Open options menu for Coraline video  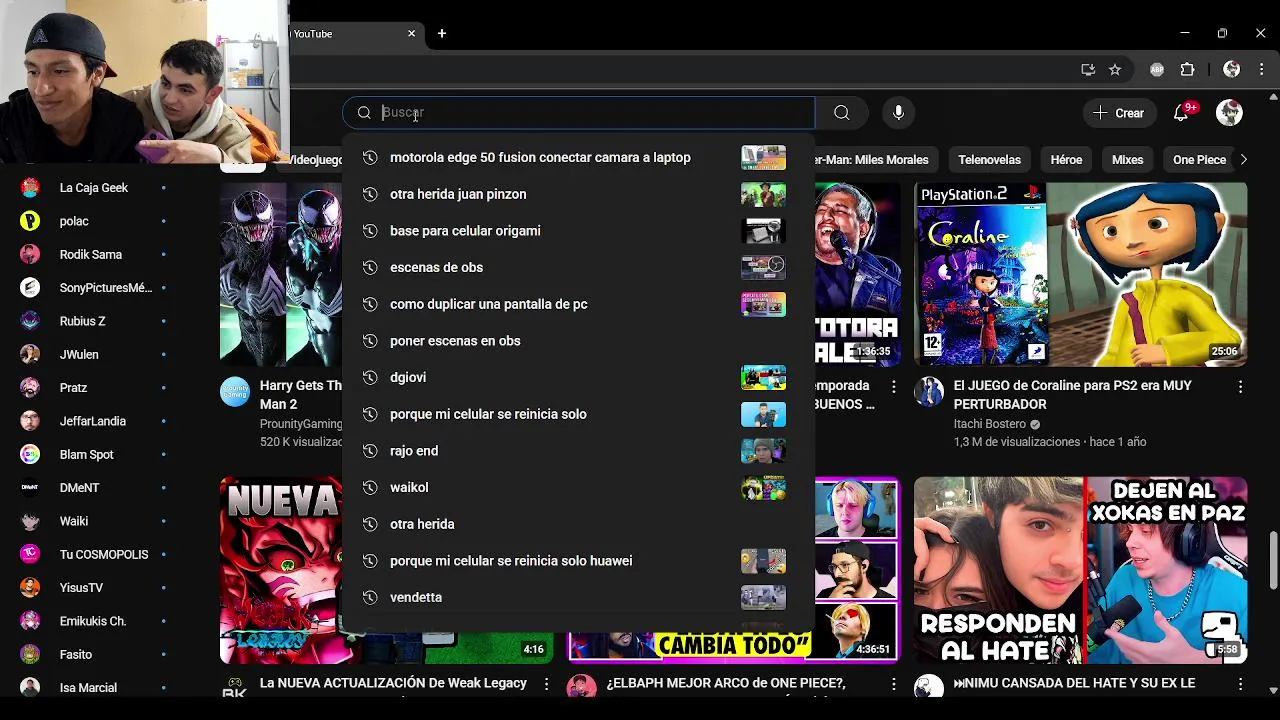point(1240,387)
